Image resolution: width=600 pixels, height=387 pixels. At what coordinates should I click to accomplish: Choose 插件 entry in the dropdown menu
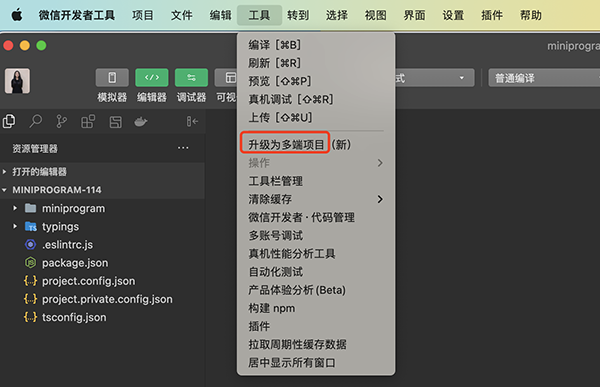click(x=316, y=327)
